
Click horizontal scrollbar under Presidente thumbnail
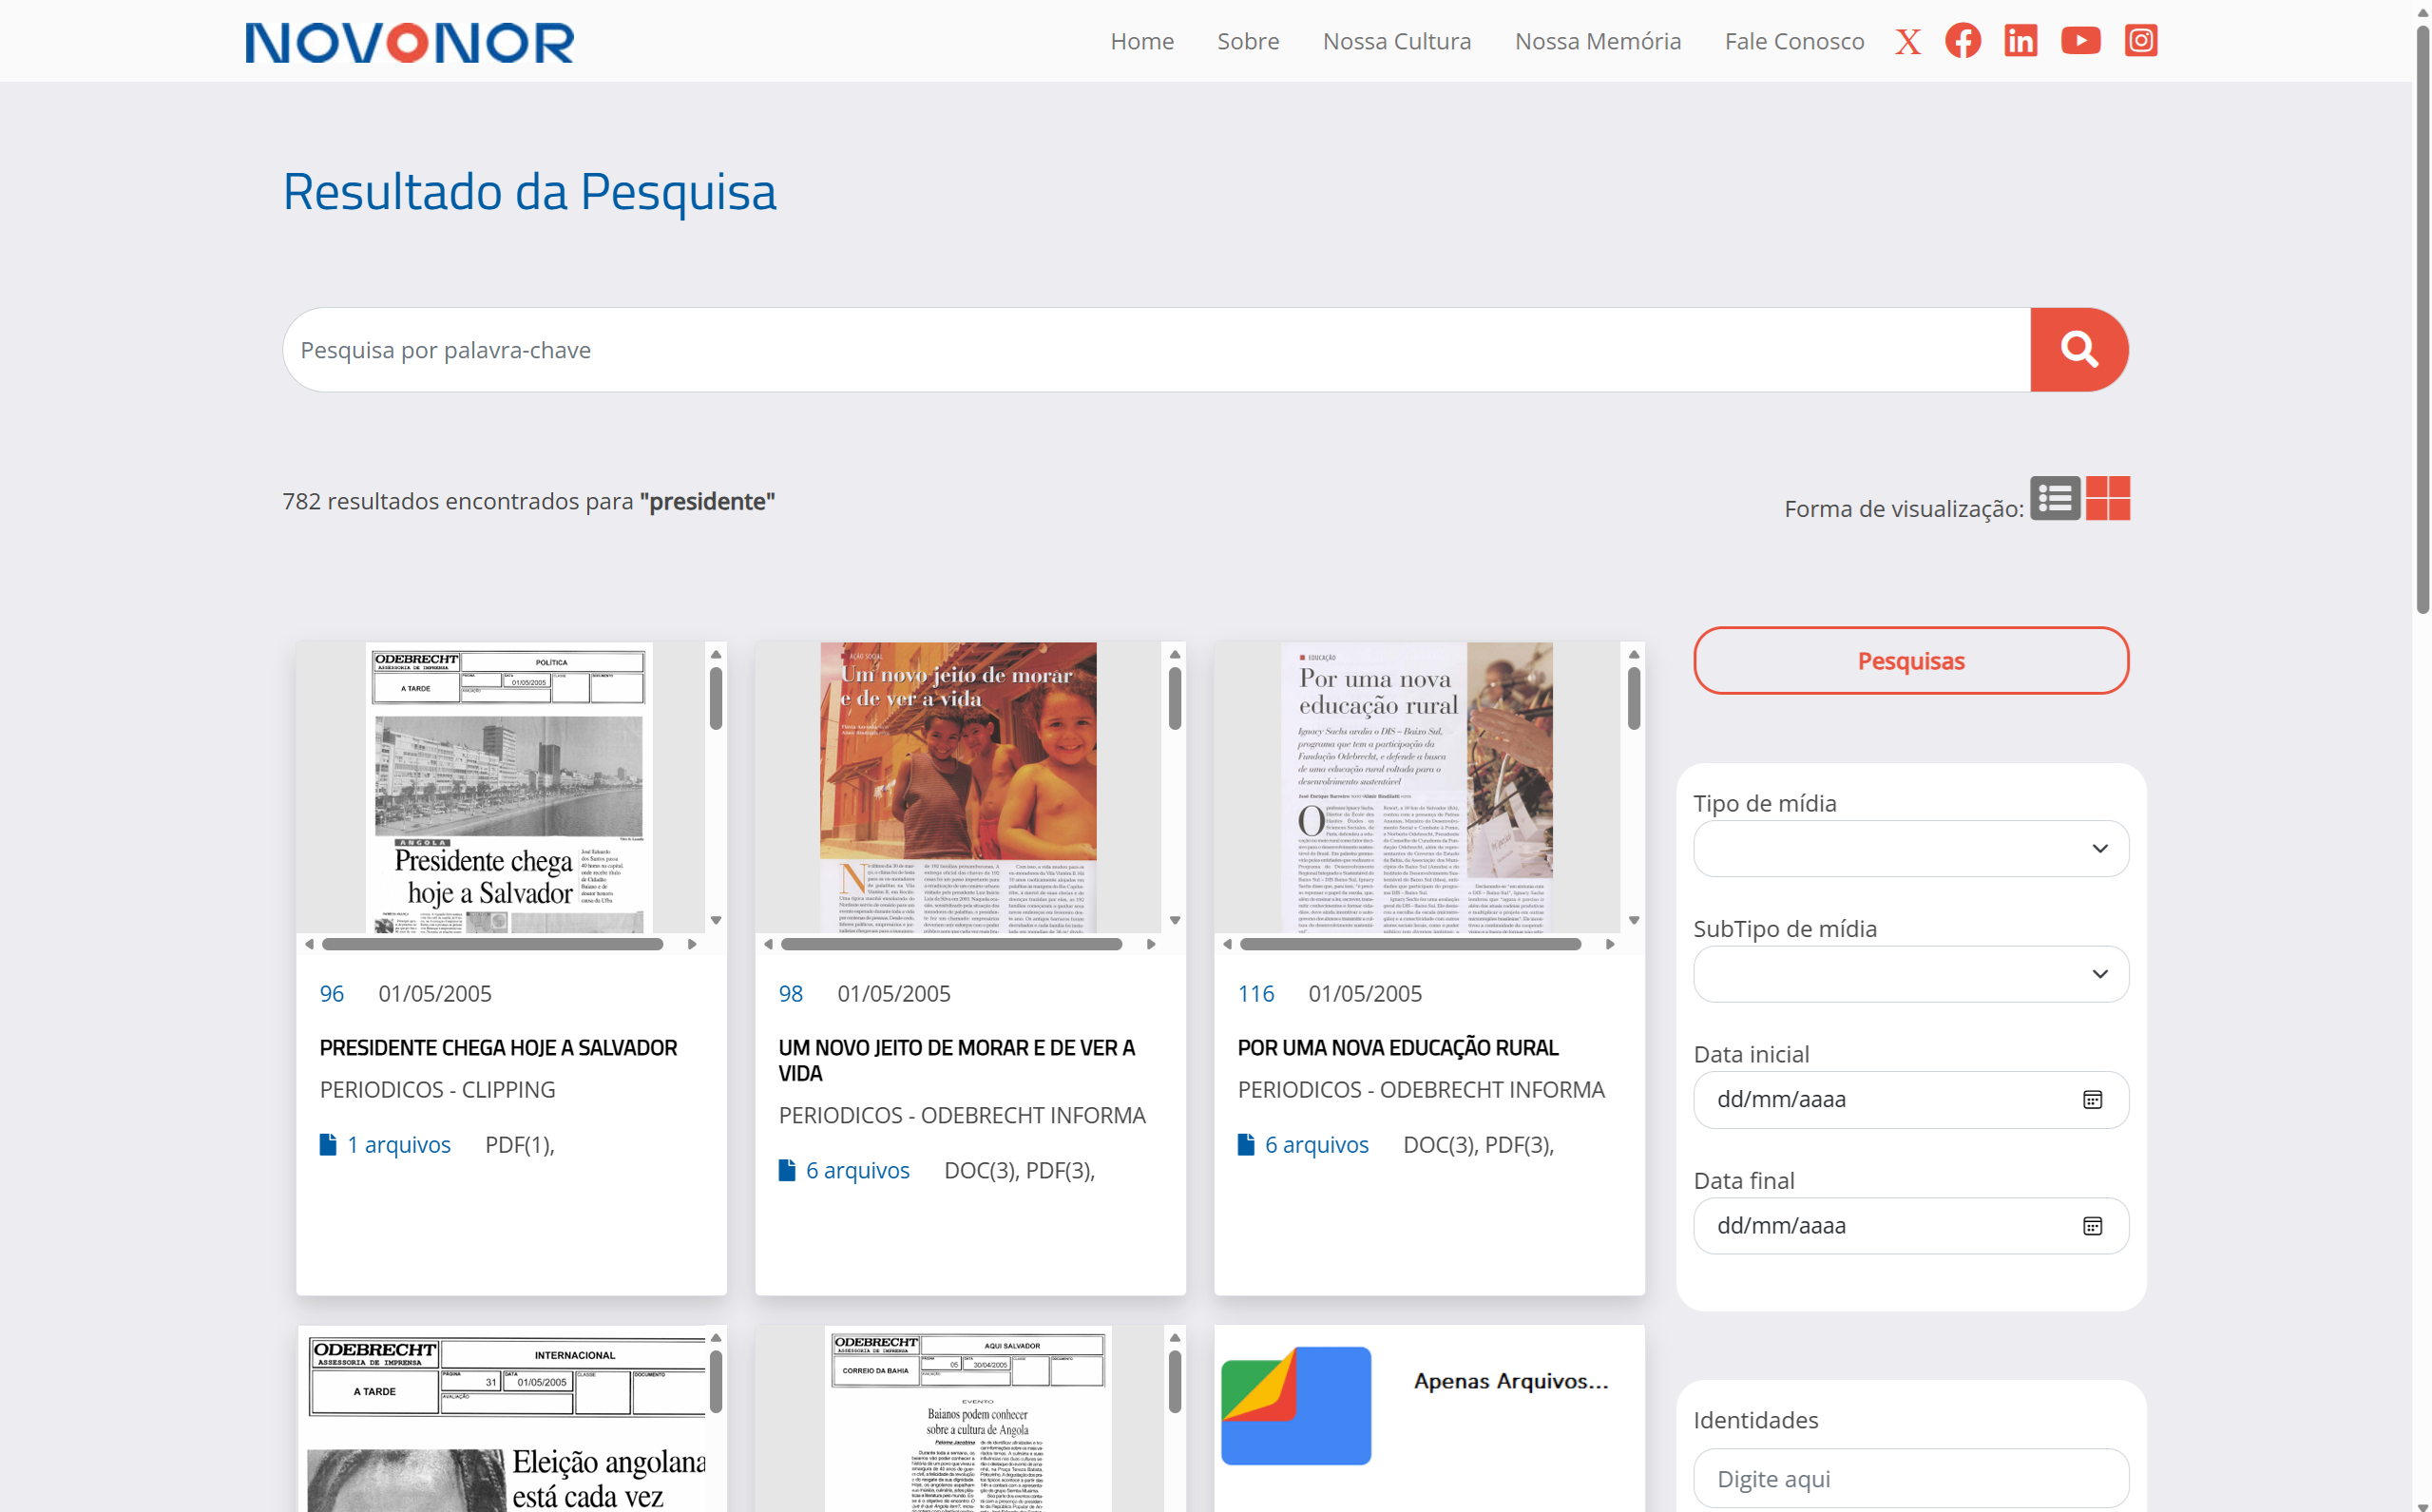tap(492, 944)
